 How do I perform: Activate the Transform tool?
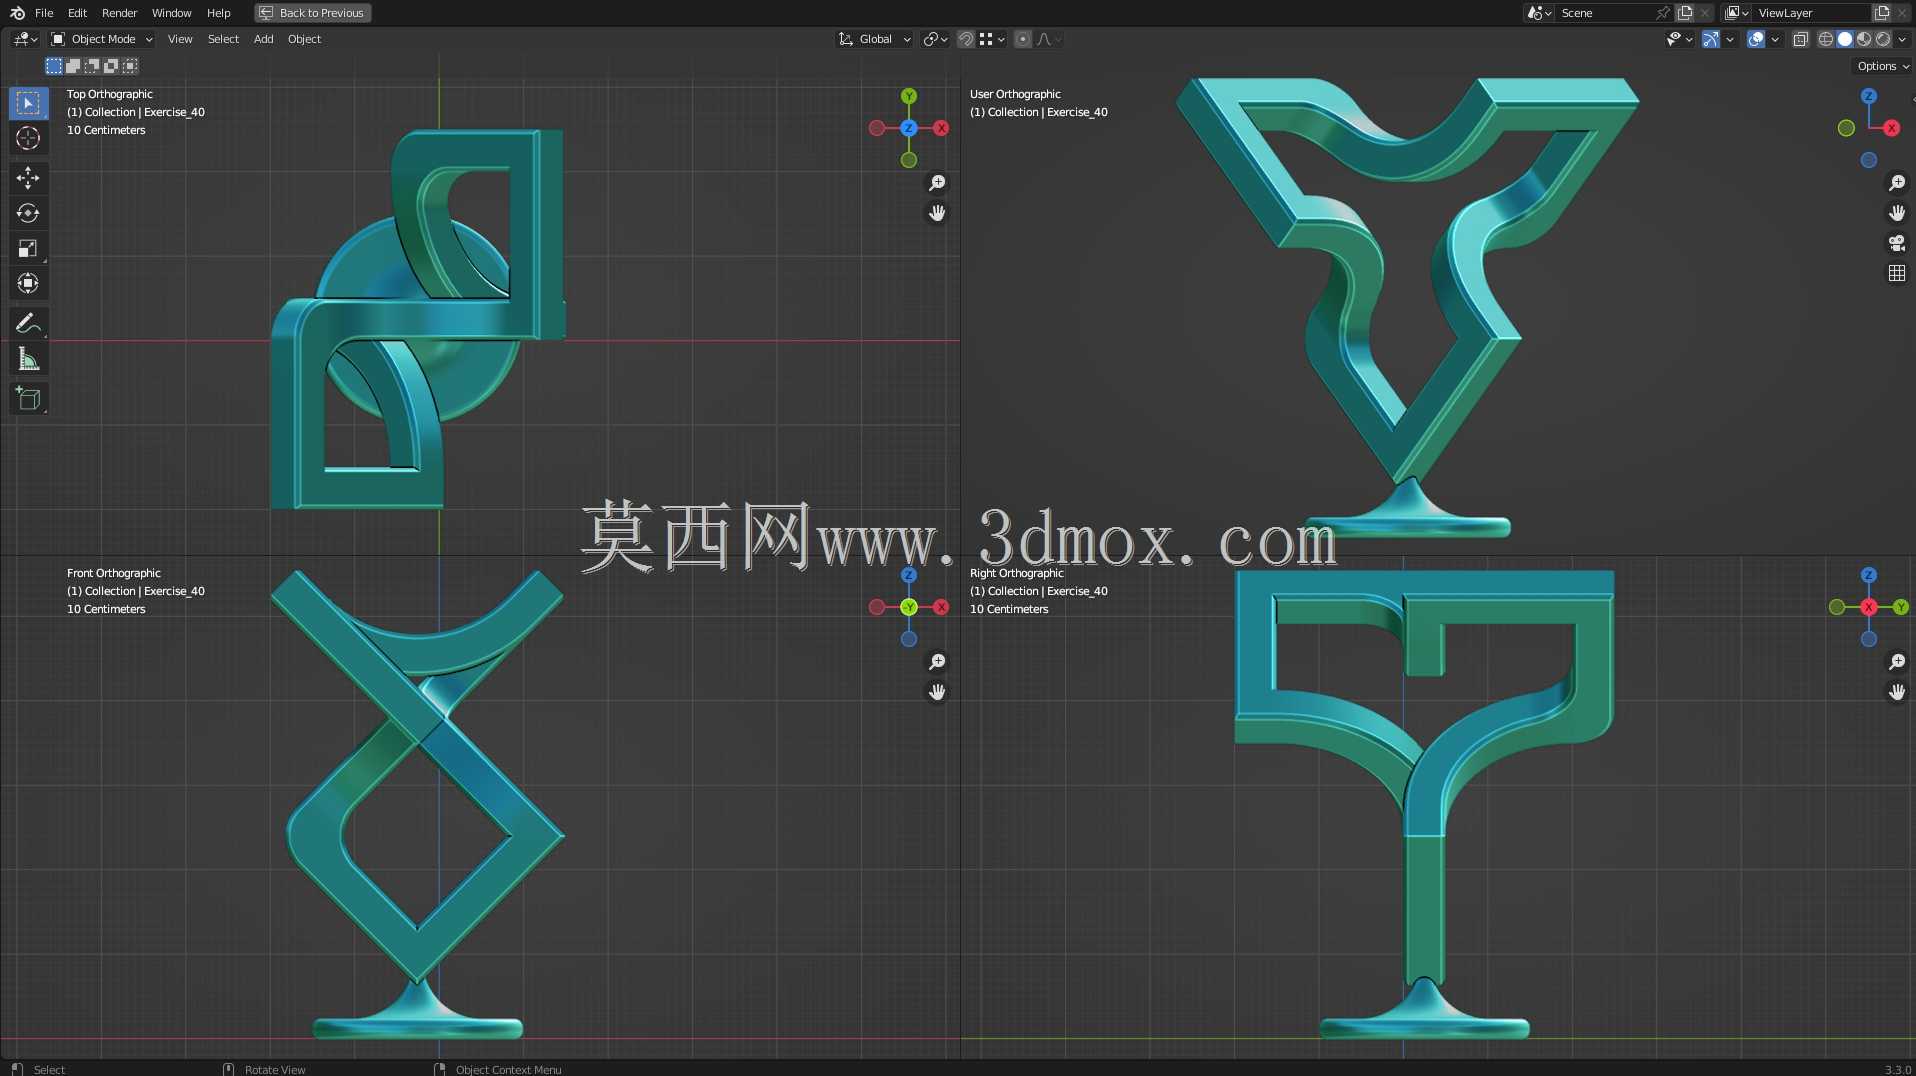[28, 283]
